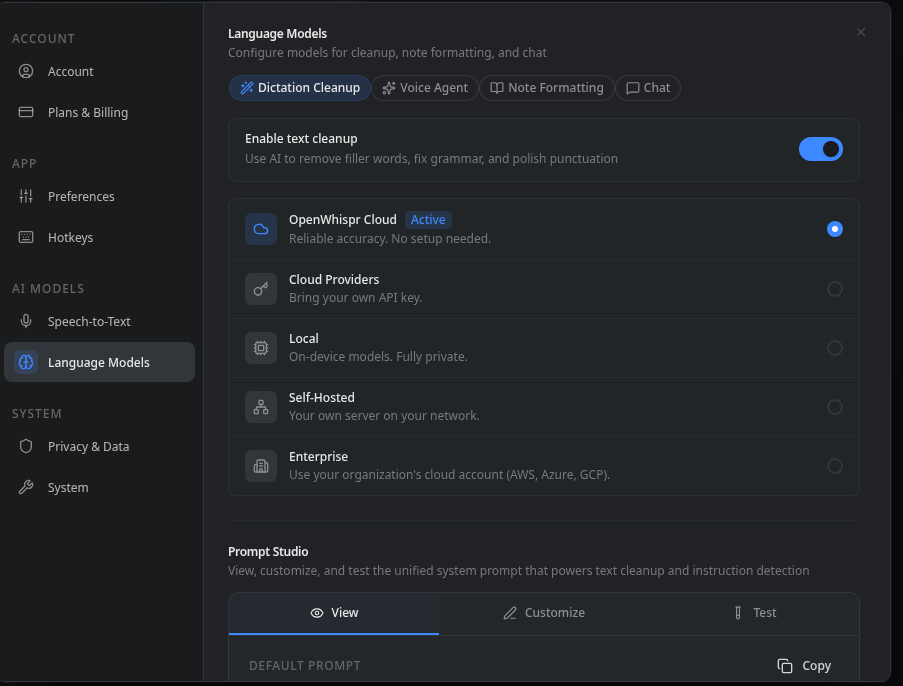Select the OpenWhispr Cloud radio button
The image size is (903, 686).
(834, 229)
